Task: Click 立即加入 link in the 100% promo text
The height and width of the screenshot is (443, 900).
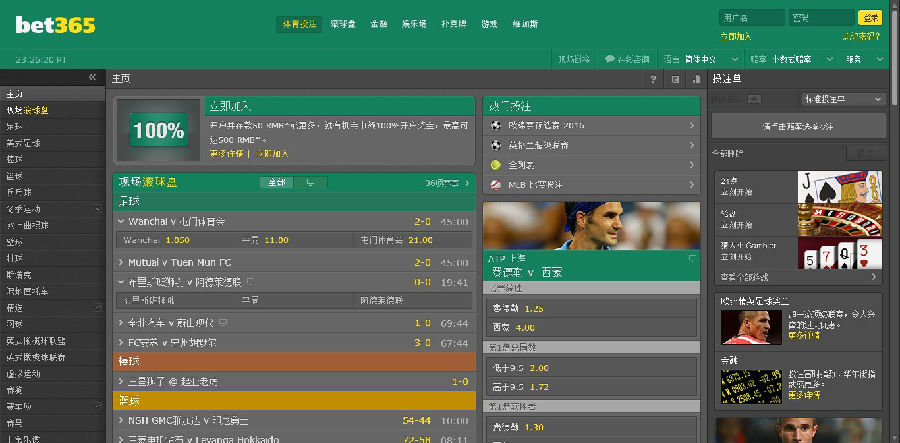Action: coord(272,153)
